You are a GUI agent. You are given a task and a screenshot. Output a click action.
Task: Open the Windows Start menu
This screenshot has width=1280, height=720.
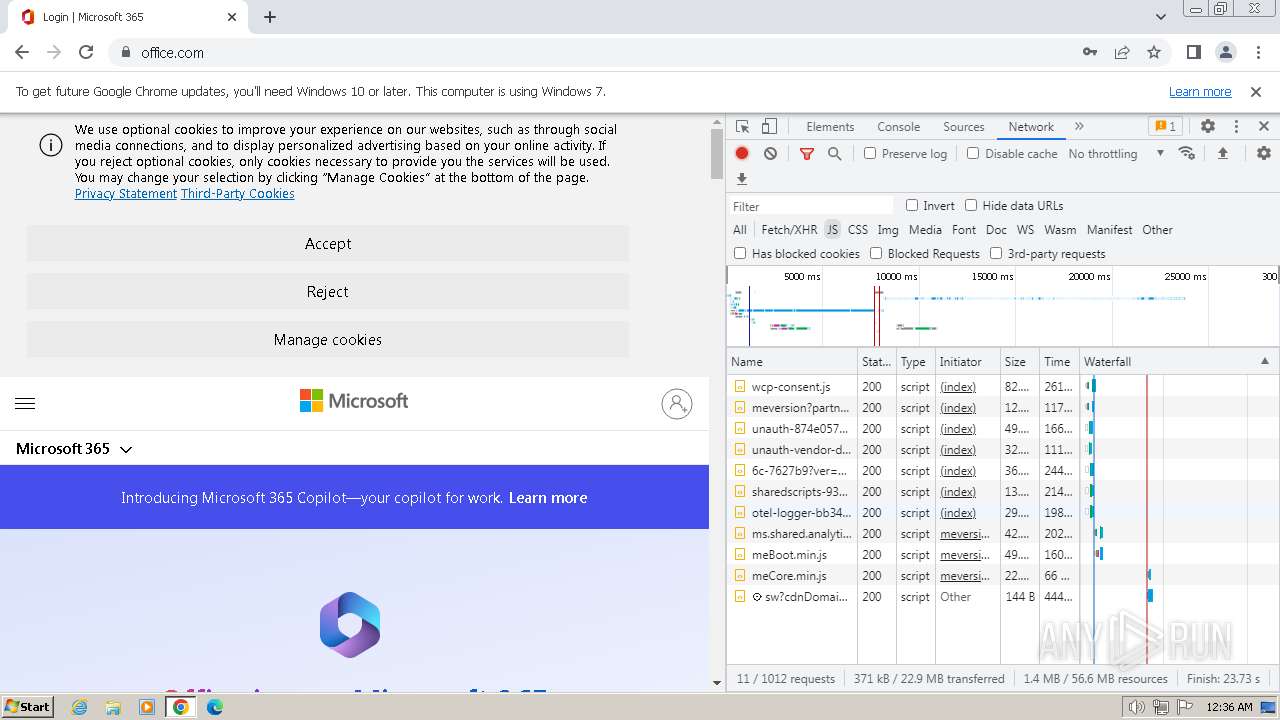coord(28,706)
